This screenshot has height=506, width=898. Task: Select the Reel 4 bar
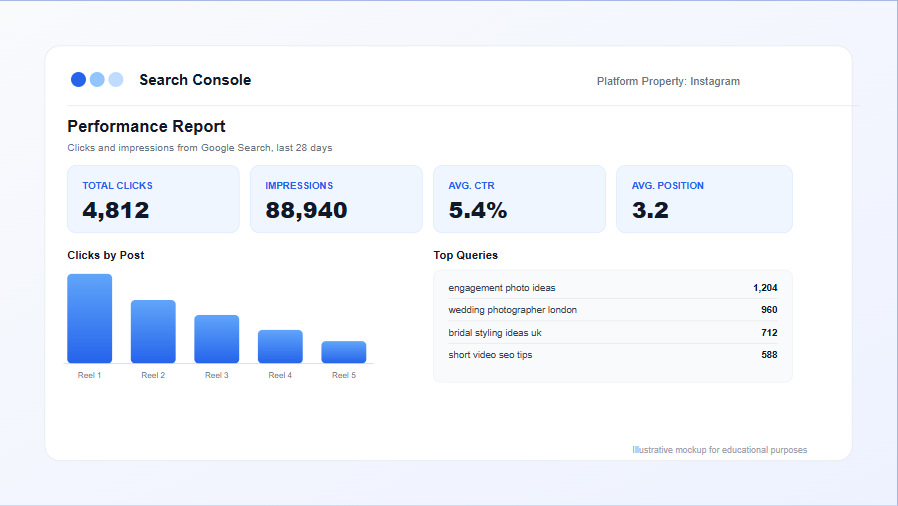[x=280, y=346]
